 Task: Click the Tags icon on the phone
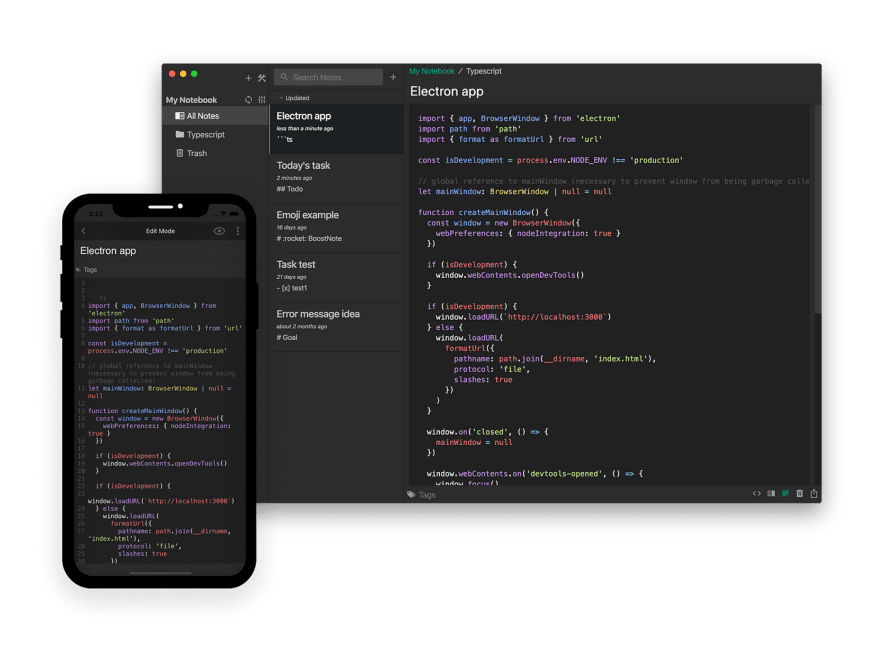point(79,269)
